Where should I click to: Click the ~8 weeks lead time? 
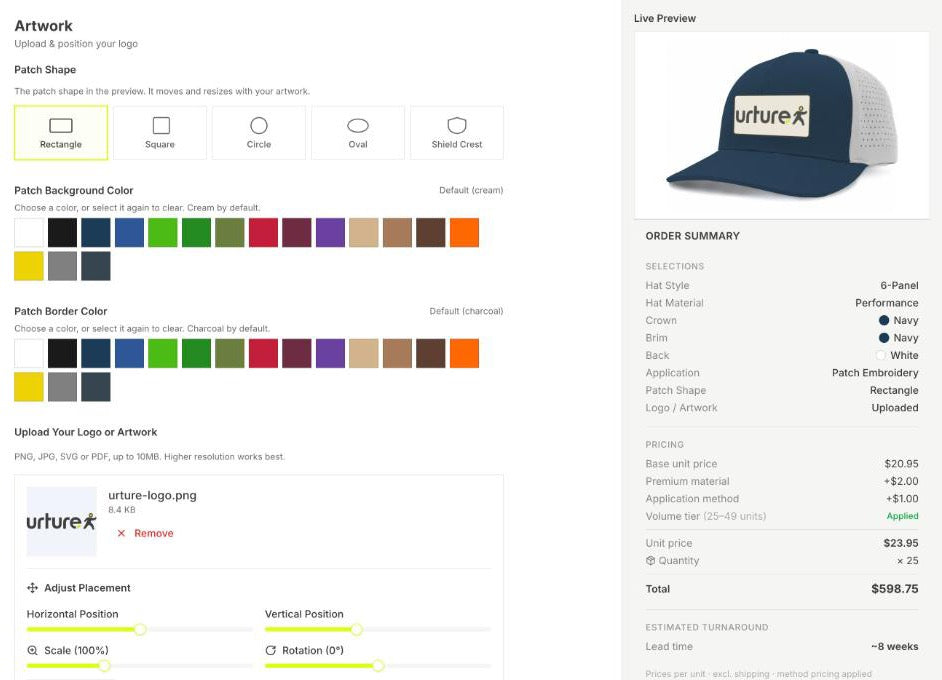point(895,646)
